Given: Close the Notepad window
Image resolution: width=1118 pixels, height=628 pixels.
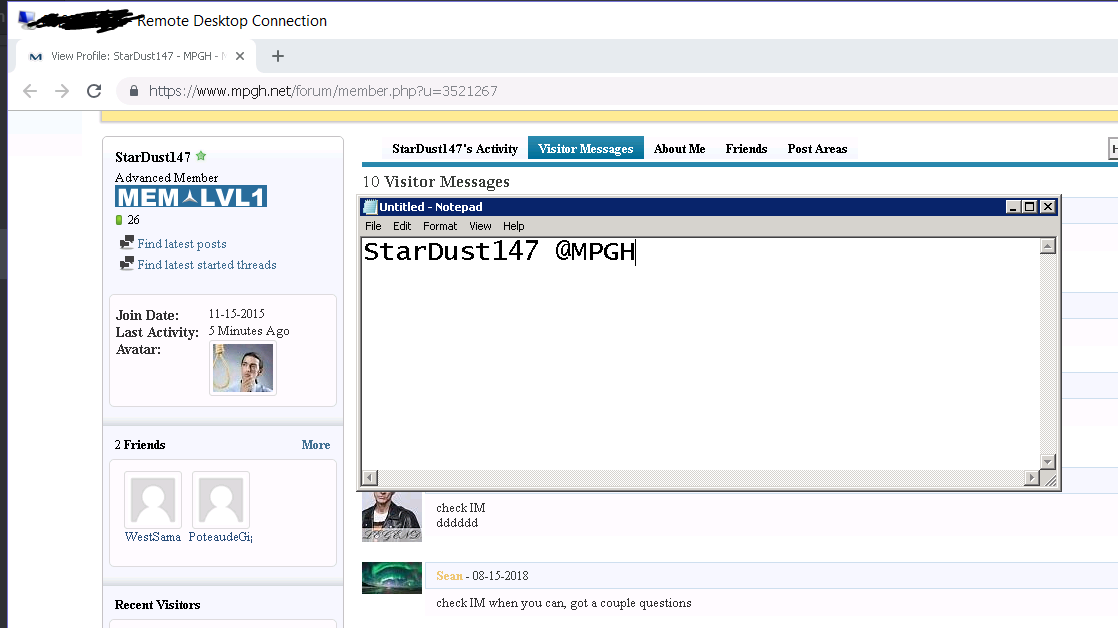Looking at the screenshot, I should click(x=1047, y=207).
